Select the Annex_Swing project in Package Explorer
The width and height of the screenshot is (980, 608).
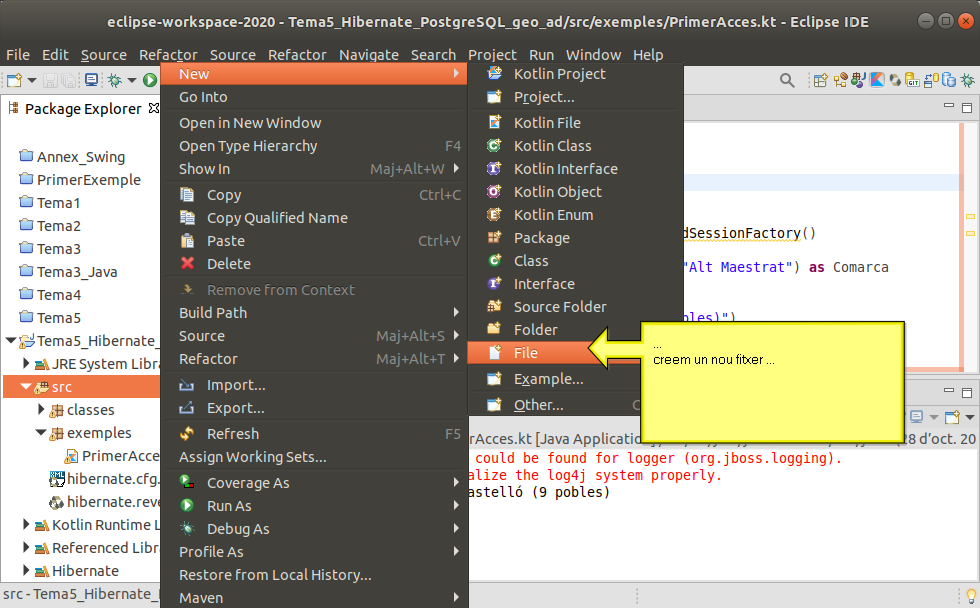[x=81, y=157]
